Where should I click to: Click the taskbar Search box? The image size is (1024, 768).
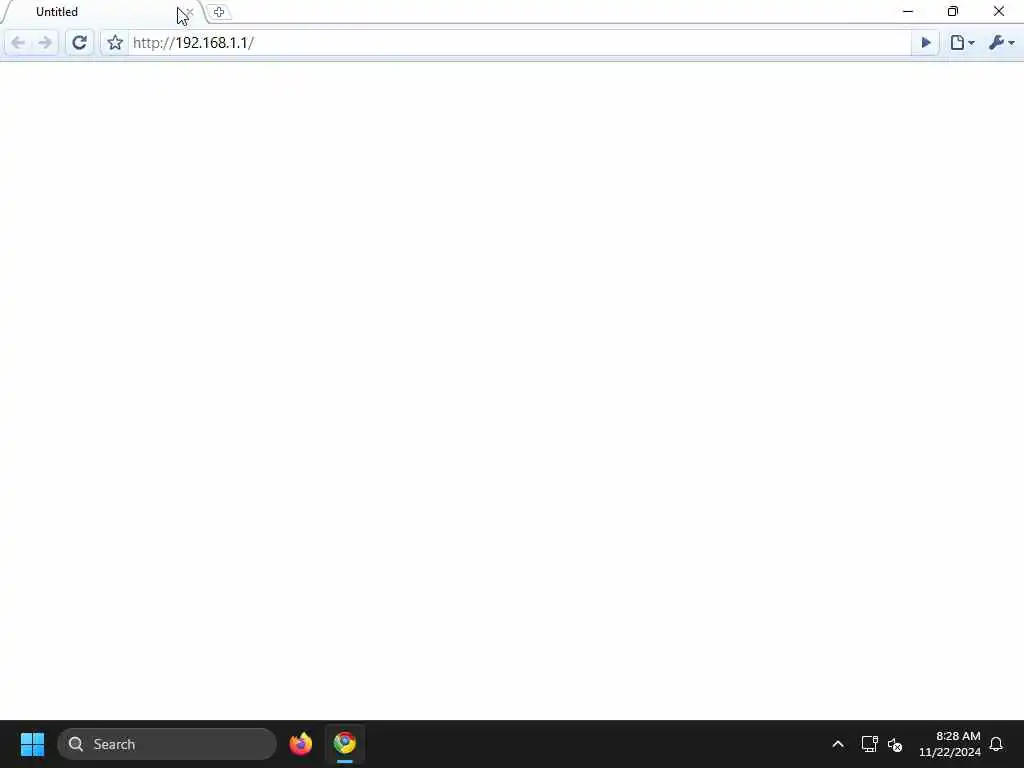click(167, 744)
